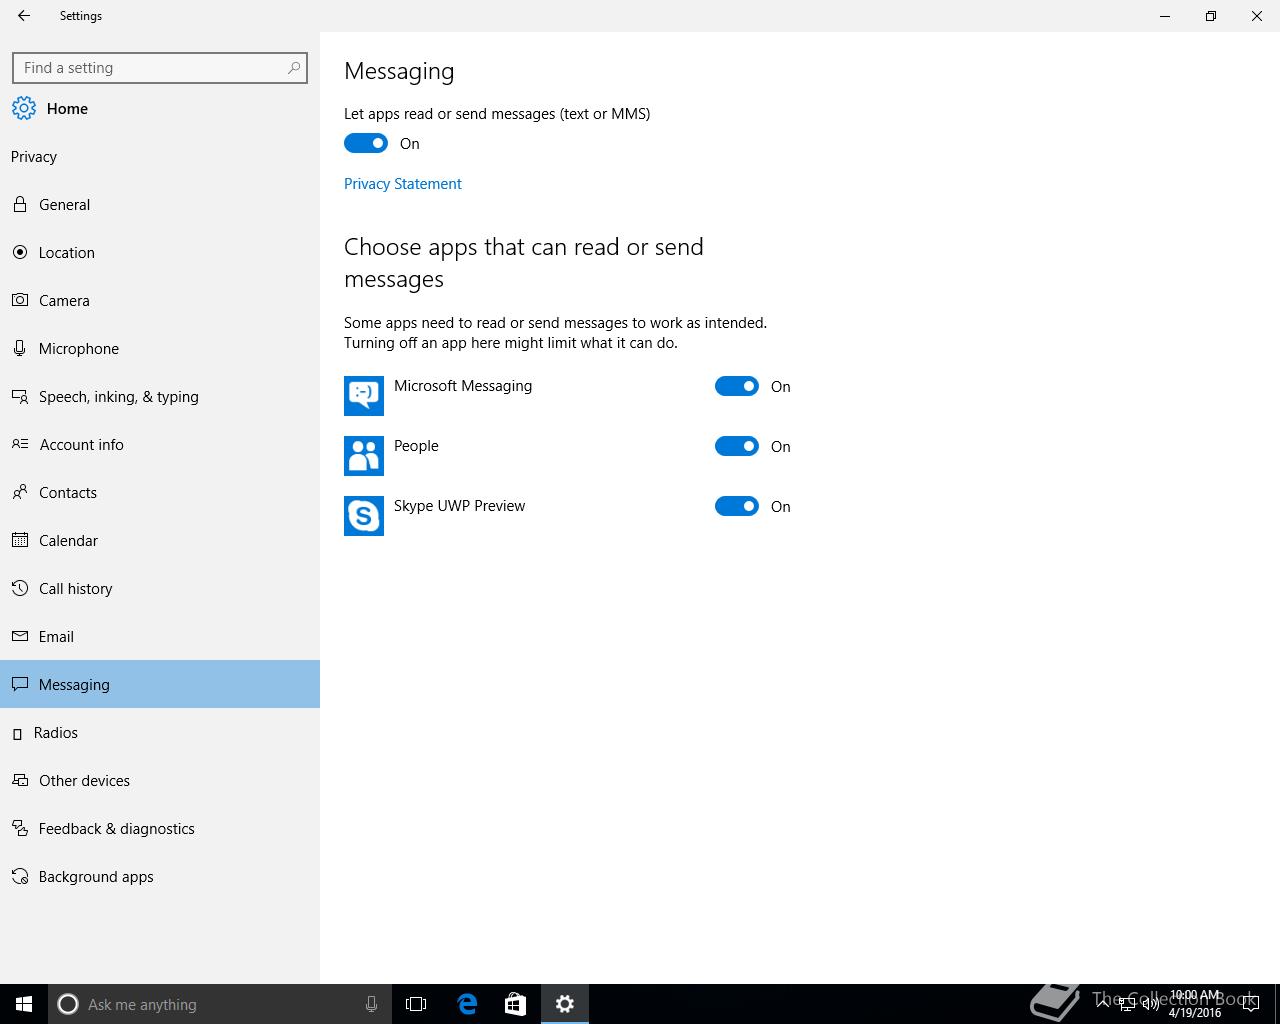Select Contacts in the sidebar
Image resolution: width=1280 pixels, height=1024 pixels.
(160, 492)
